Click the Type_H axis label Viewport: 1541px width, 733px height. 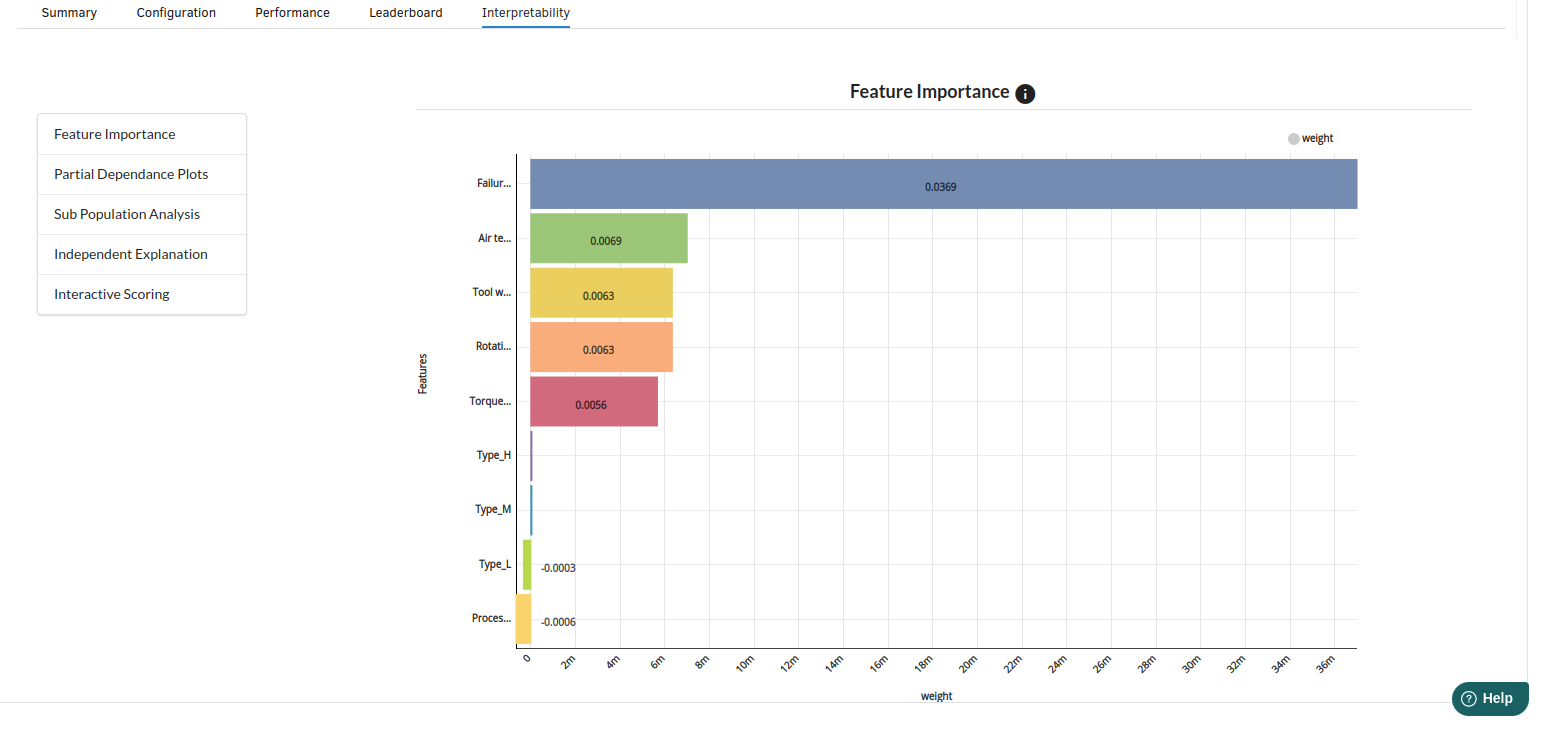coord(493,455)
